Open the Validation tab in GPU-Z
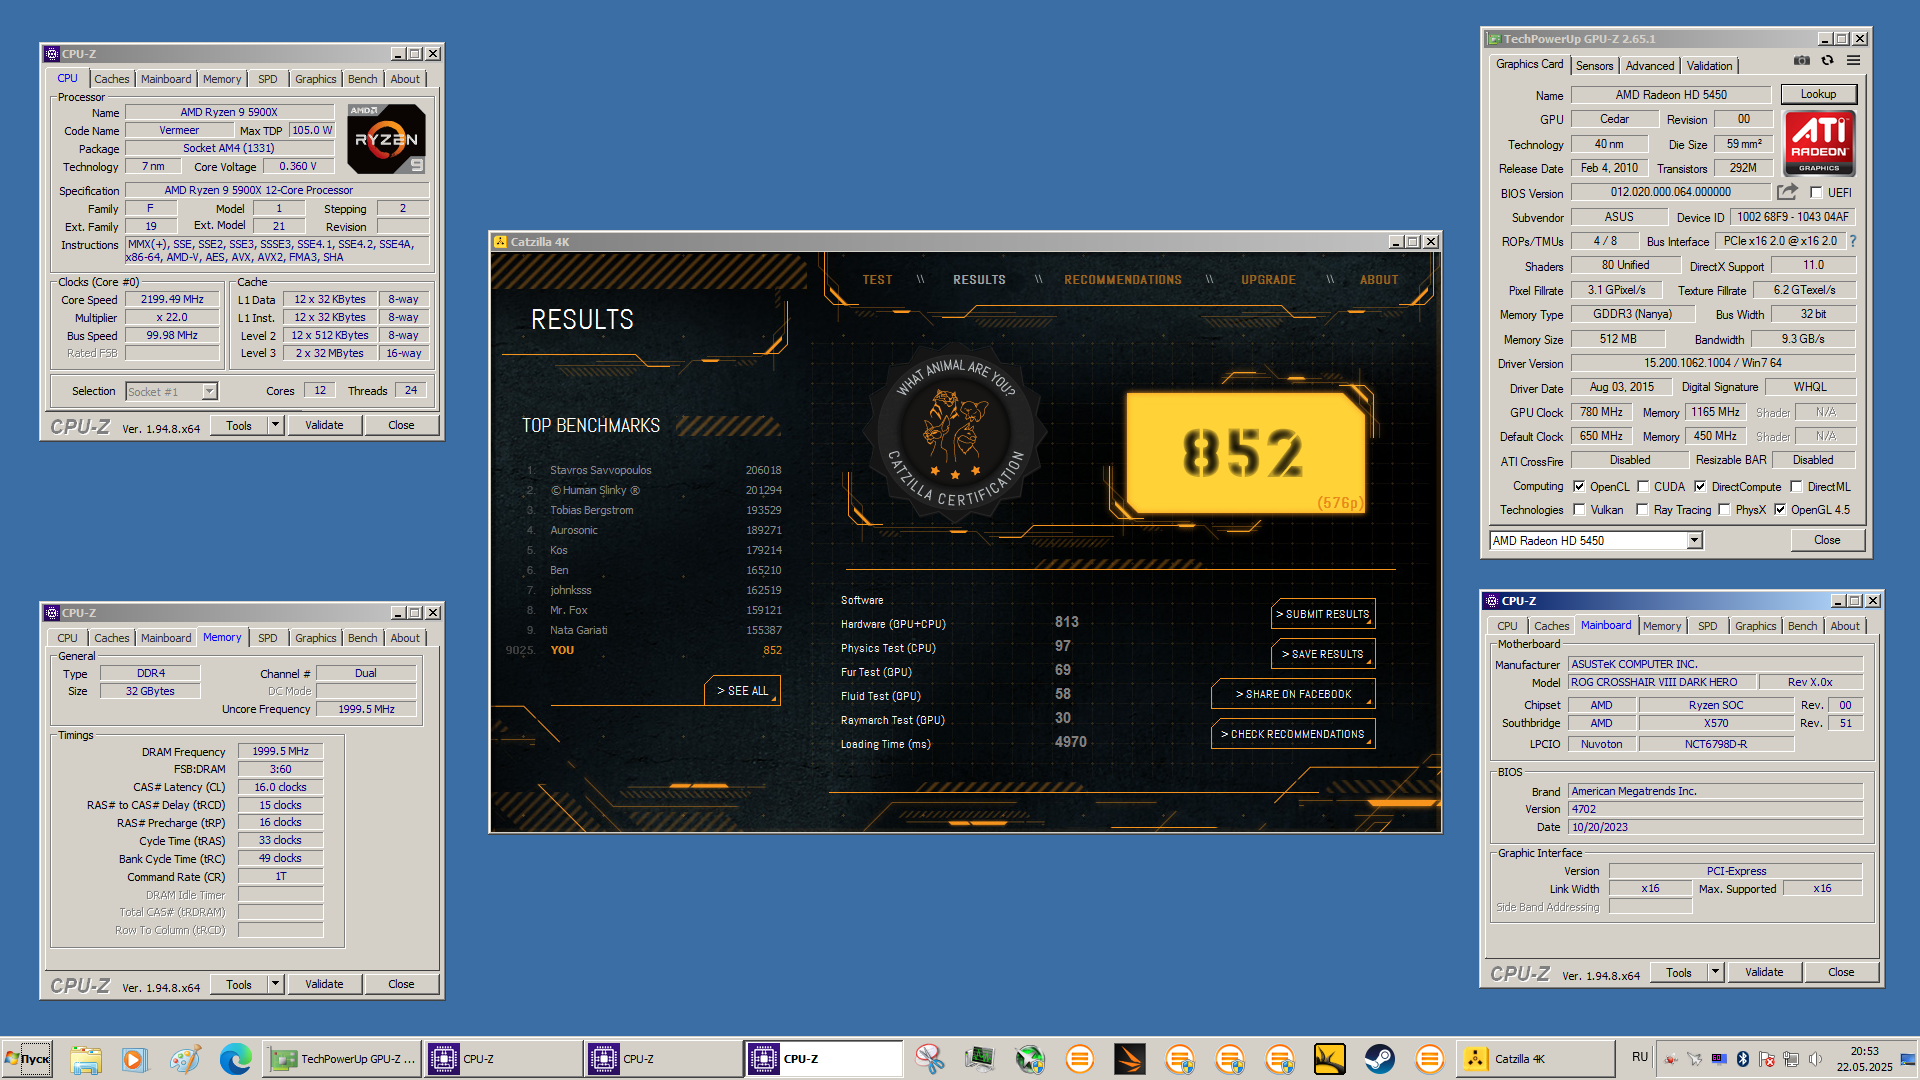The height and width of the screenshot is (1080, 1920). [x=1710, y=66]
